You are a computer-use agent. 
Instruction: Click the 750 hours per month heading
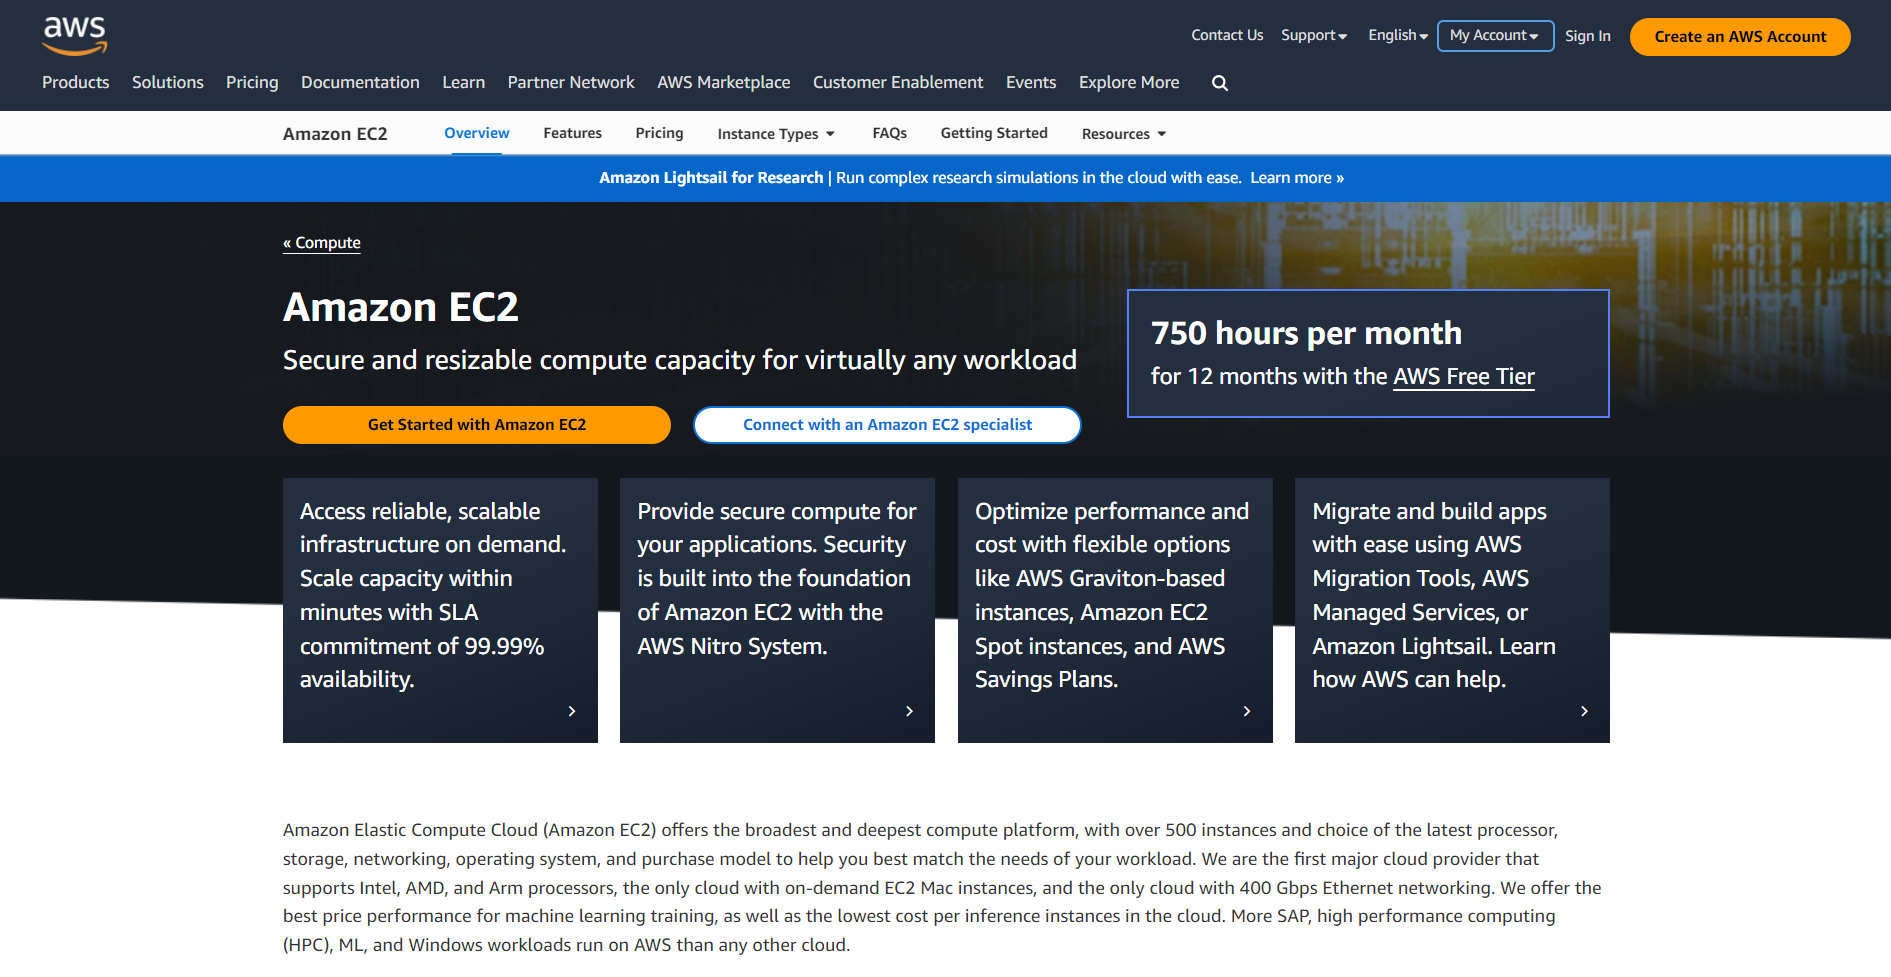click(x=1306, y=333)
